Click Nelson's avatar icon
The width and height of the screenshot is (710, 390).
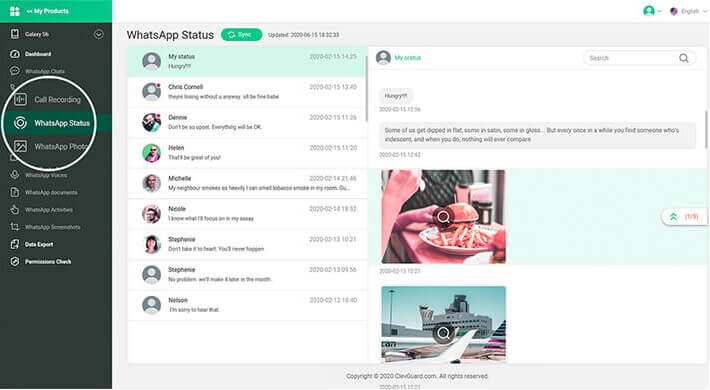(151, 305)
